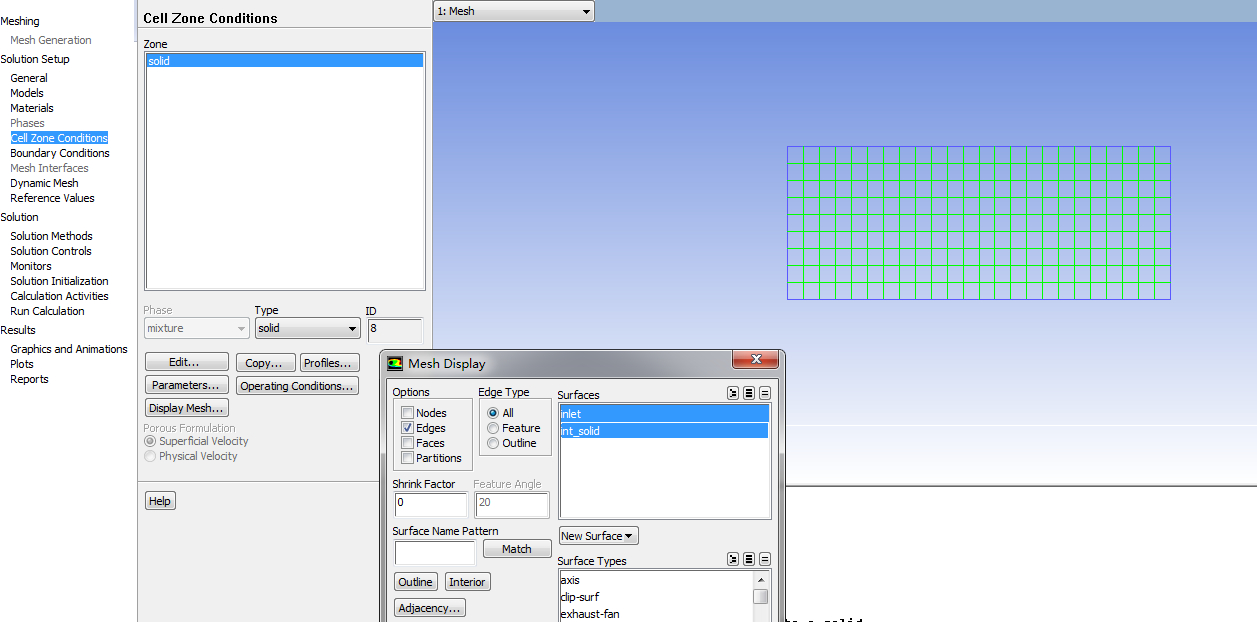1257x622 pixels.
Task: Enable the Nodes checkbox
Action: 407,413
